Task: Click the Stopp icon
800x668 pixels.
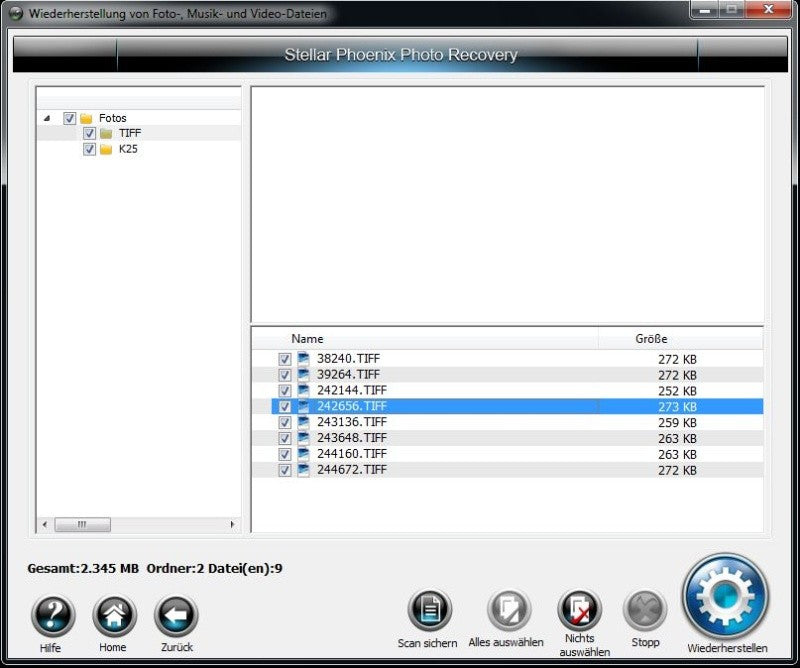Action: coord(645,610)
